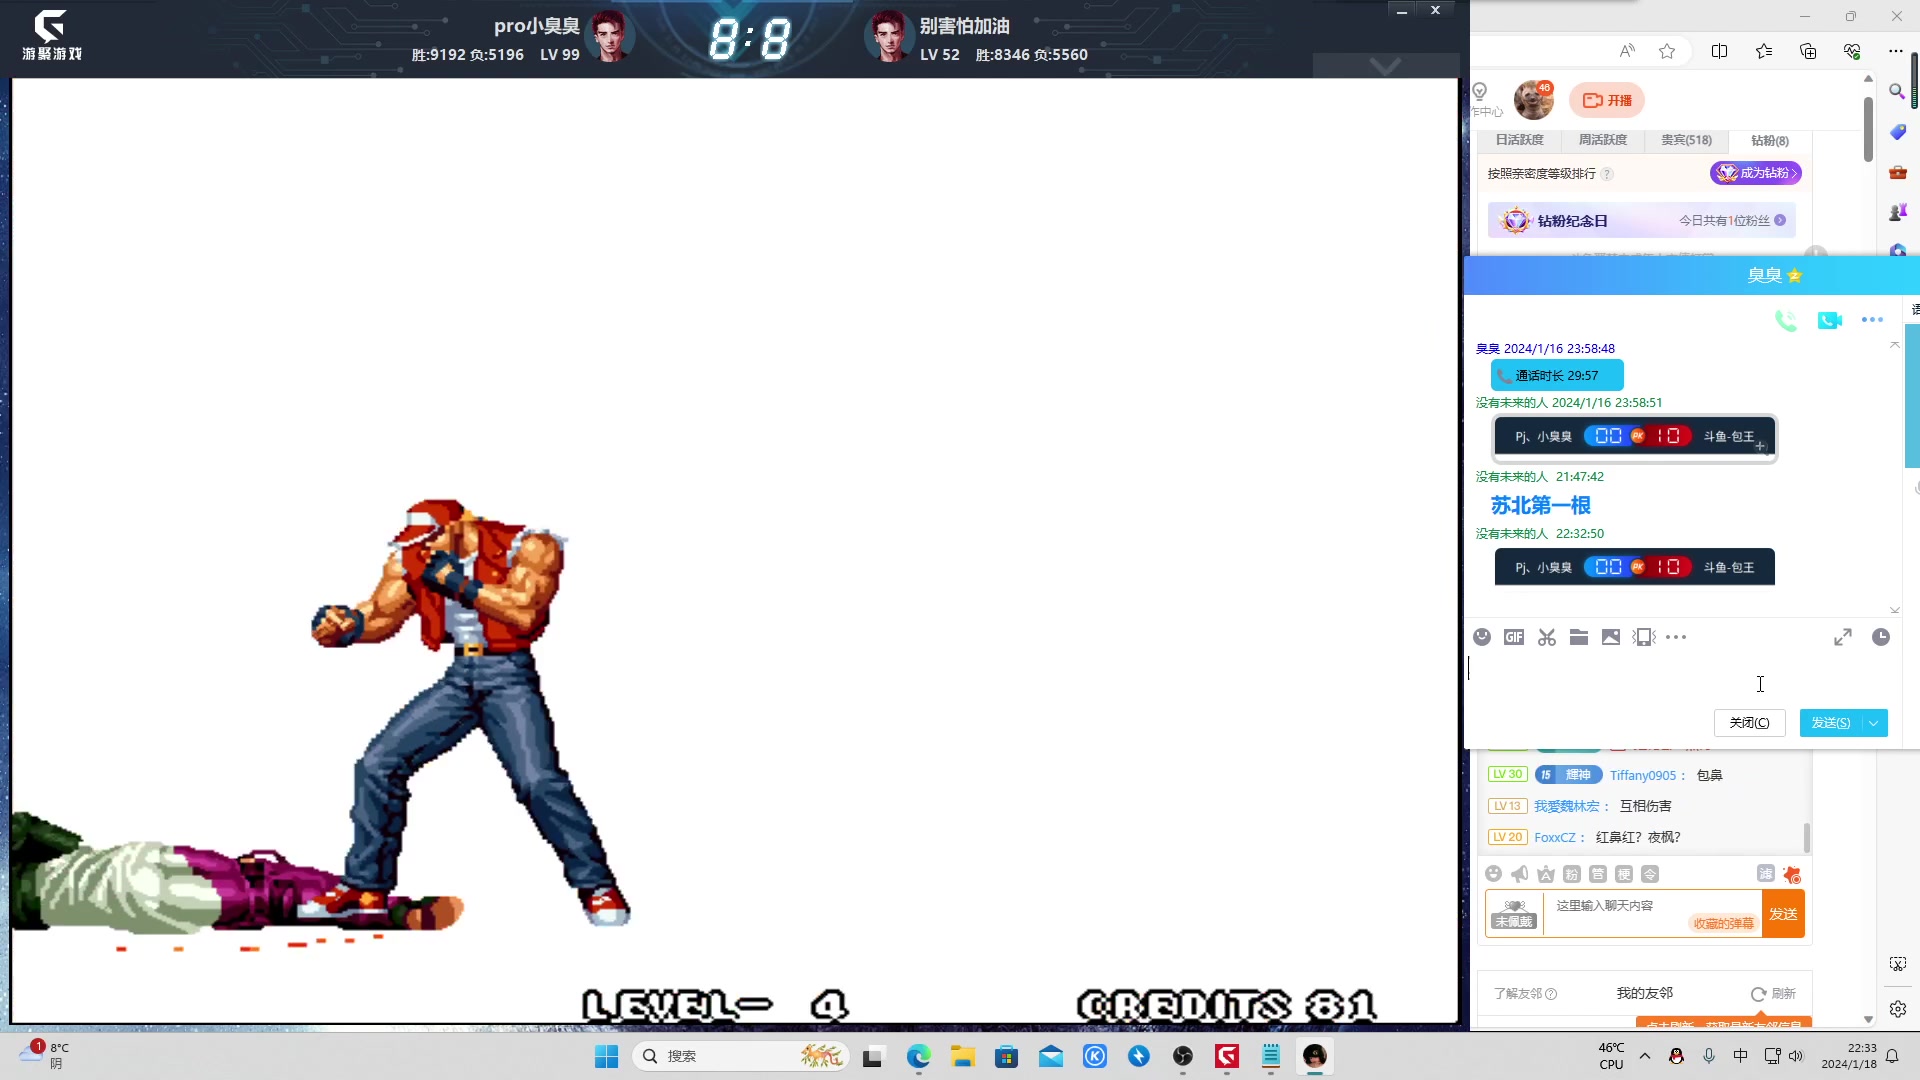Show more QQ chat toolbar tools

pos(1676,637)
